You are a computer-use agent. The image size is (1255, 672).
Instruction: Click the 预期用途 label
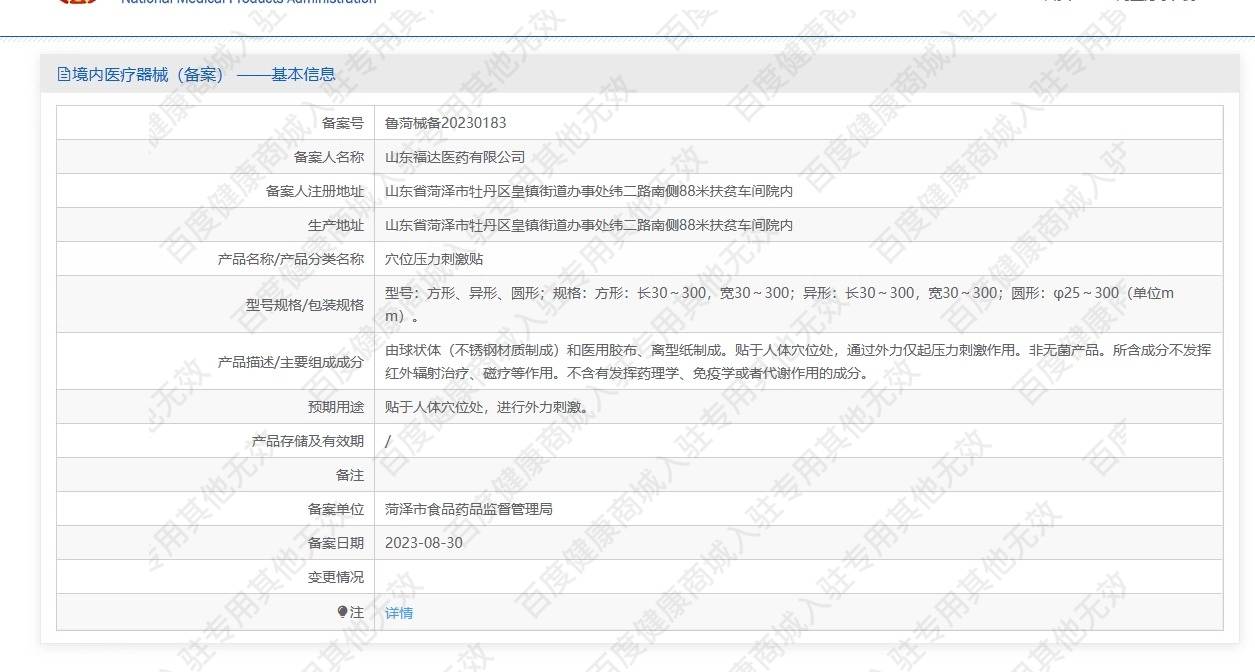coord(336,407)
